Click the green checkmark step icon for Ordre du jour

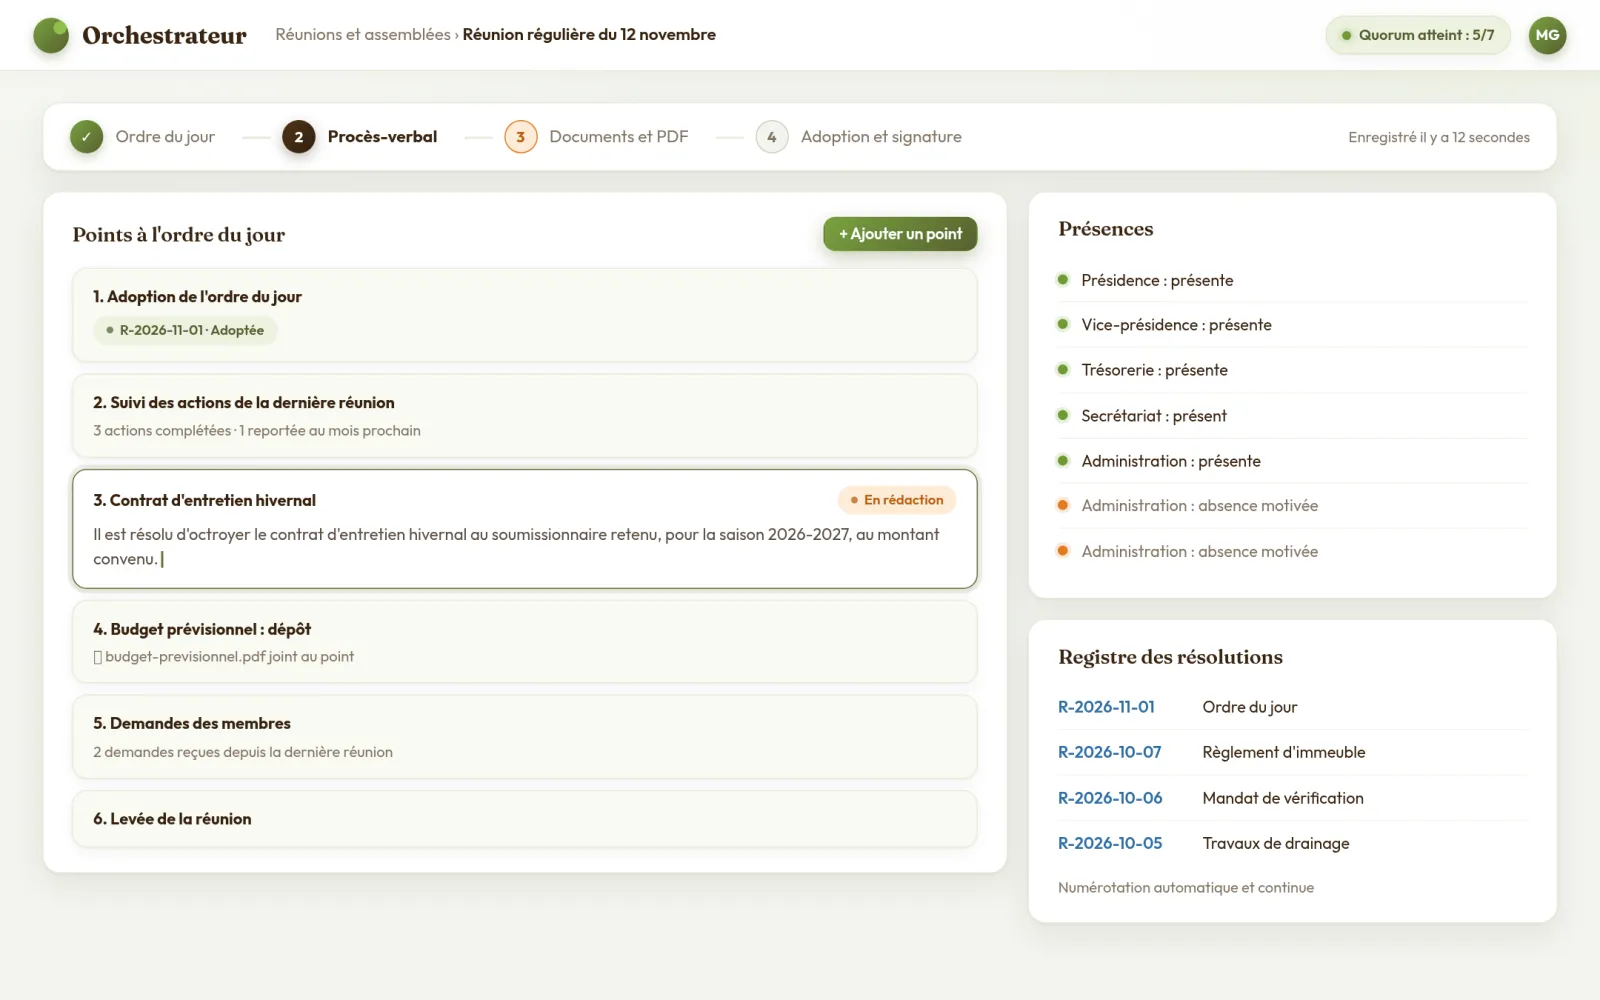[x=87, y=137]
